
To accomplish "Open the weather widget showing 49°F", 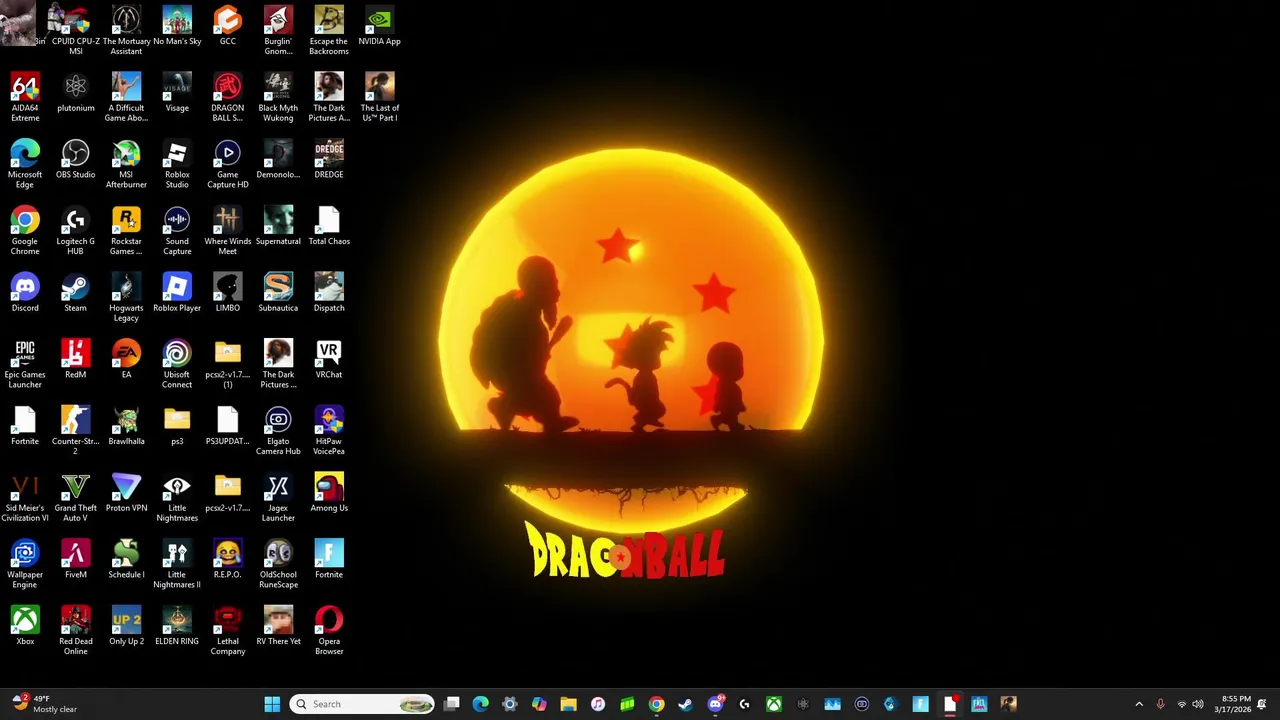I will [x=42, y=704].
